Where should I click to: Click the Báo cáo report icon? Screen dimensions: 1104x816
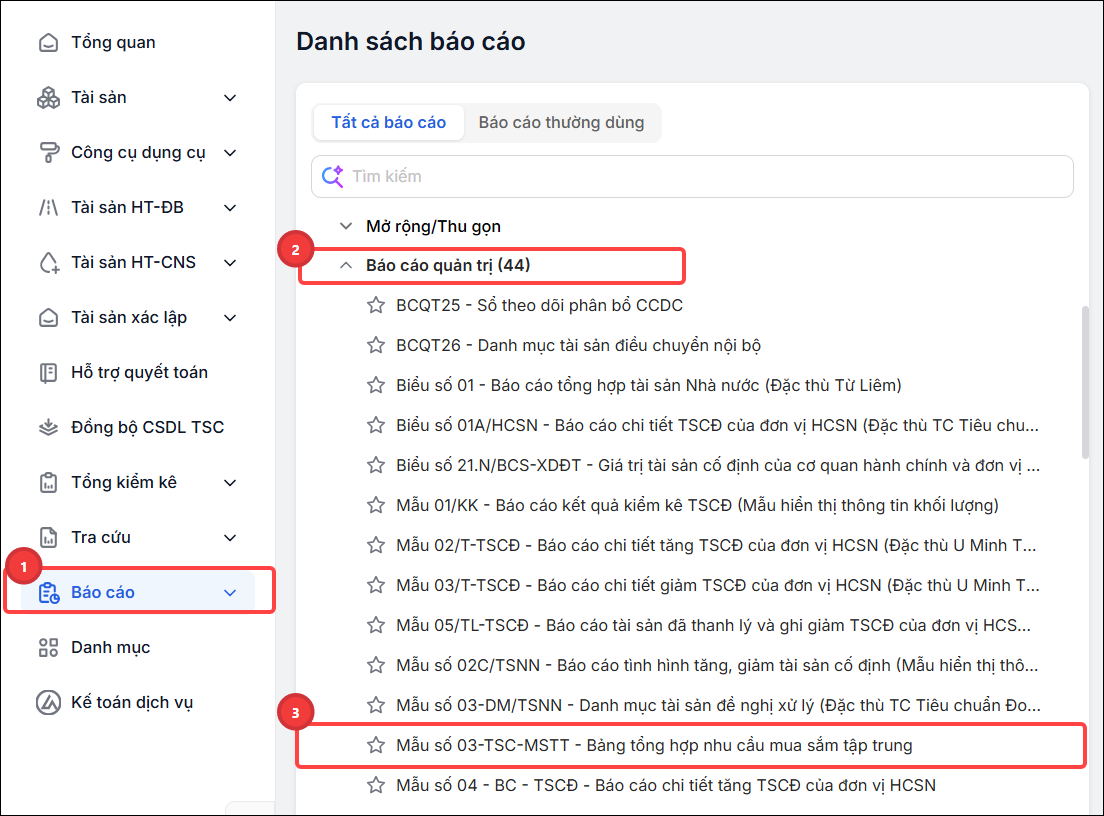[48, 593]
